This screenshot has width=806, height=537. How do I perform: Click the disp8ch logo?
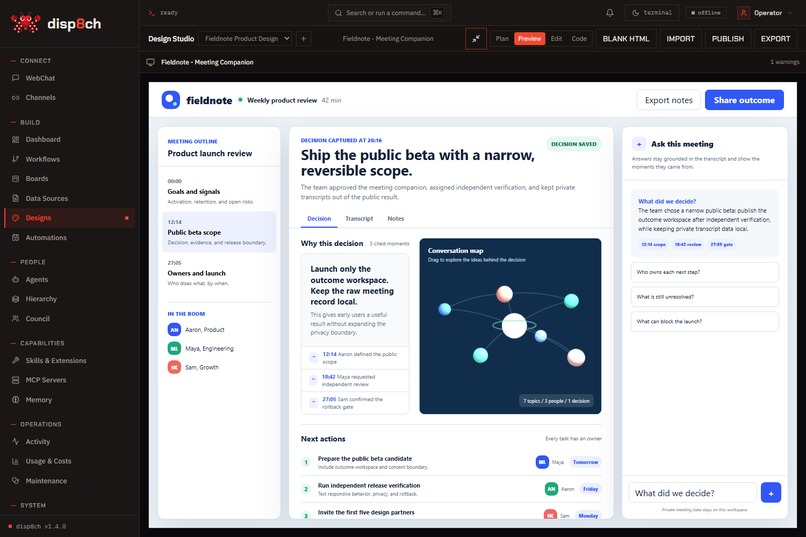56,24
